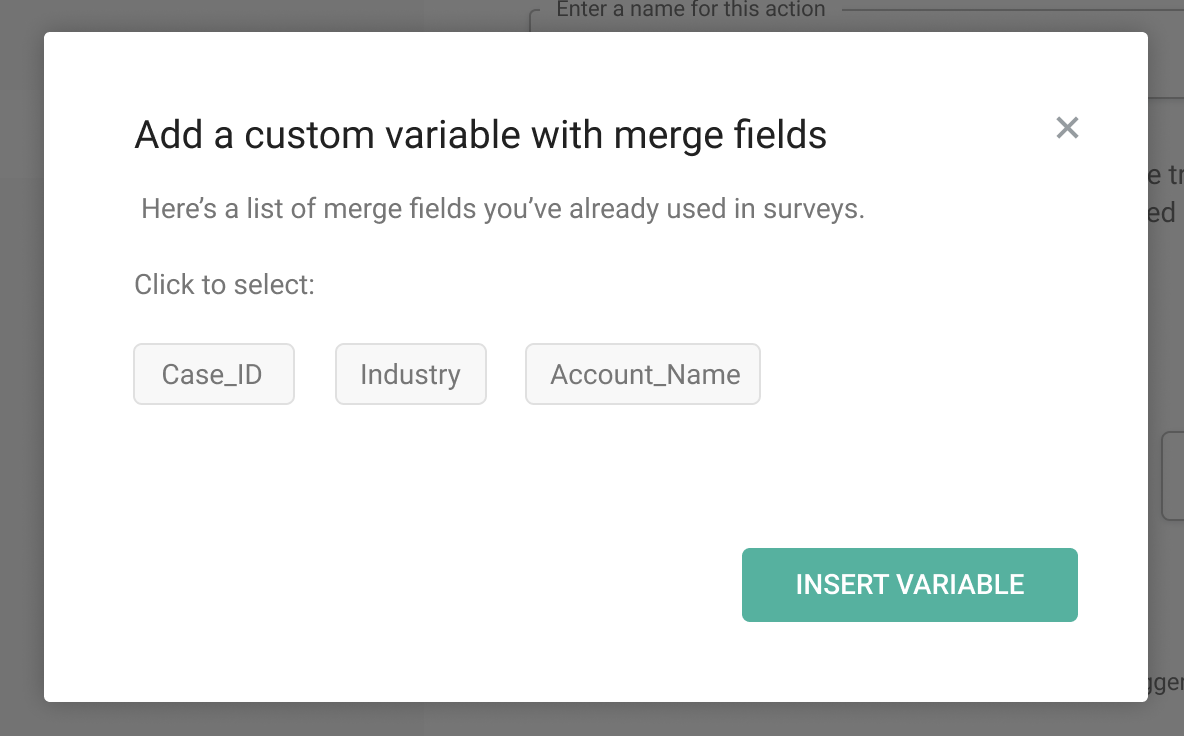Click the INSERT VARIABLE button

(909, 585)
